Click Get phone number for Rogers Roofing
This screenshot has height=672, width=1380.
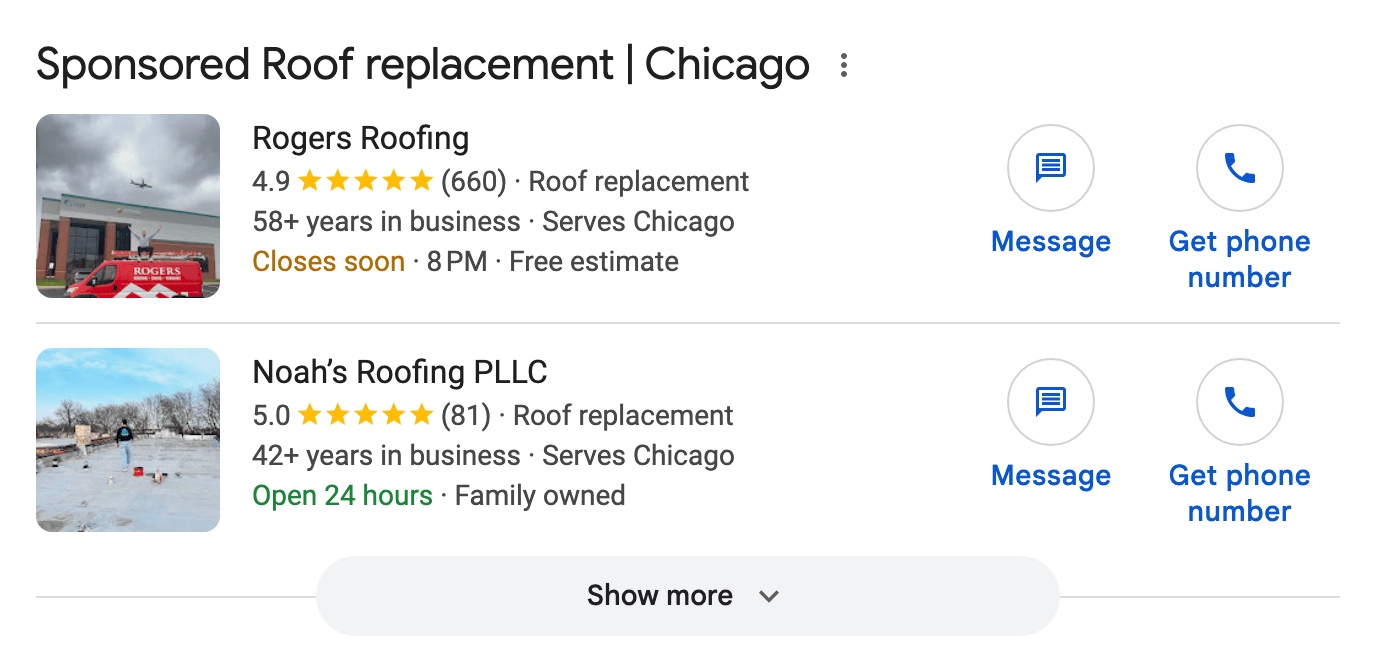click(x=1239, y=259)
